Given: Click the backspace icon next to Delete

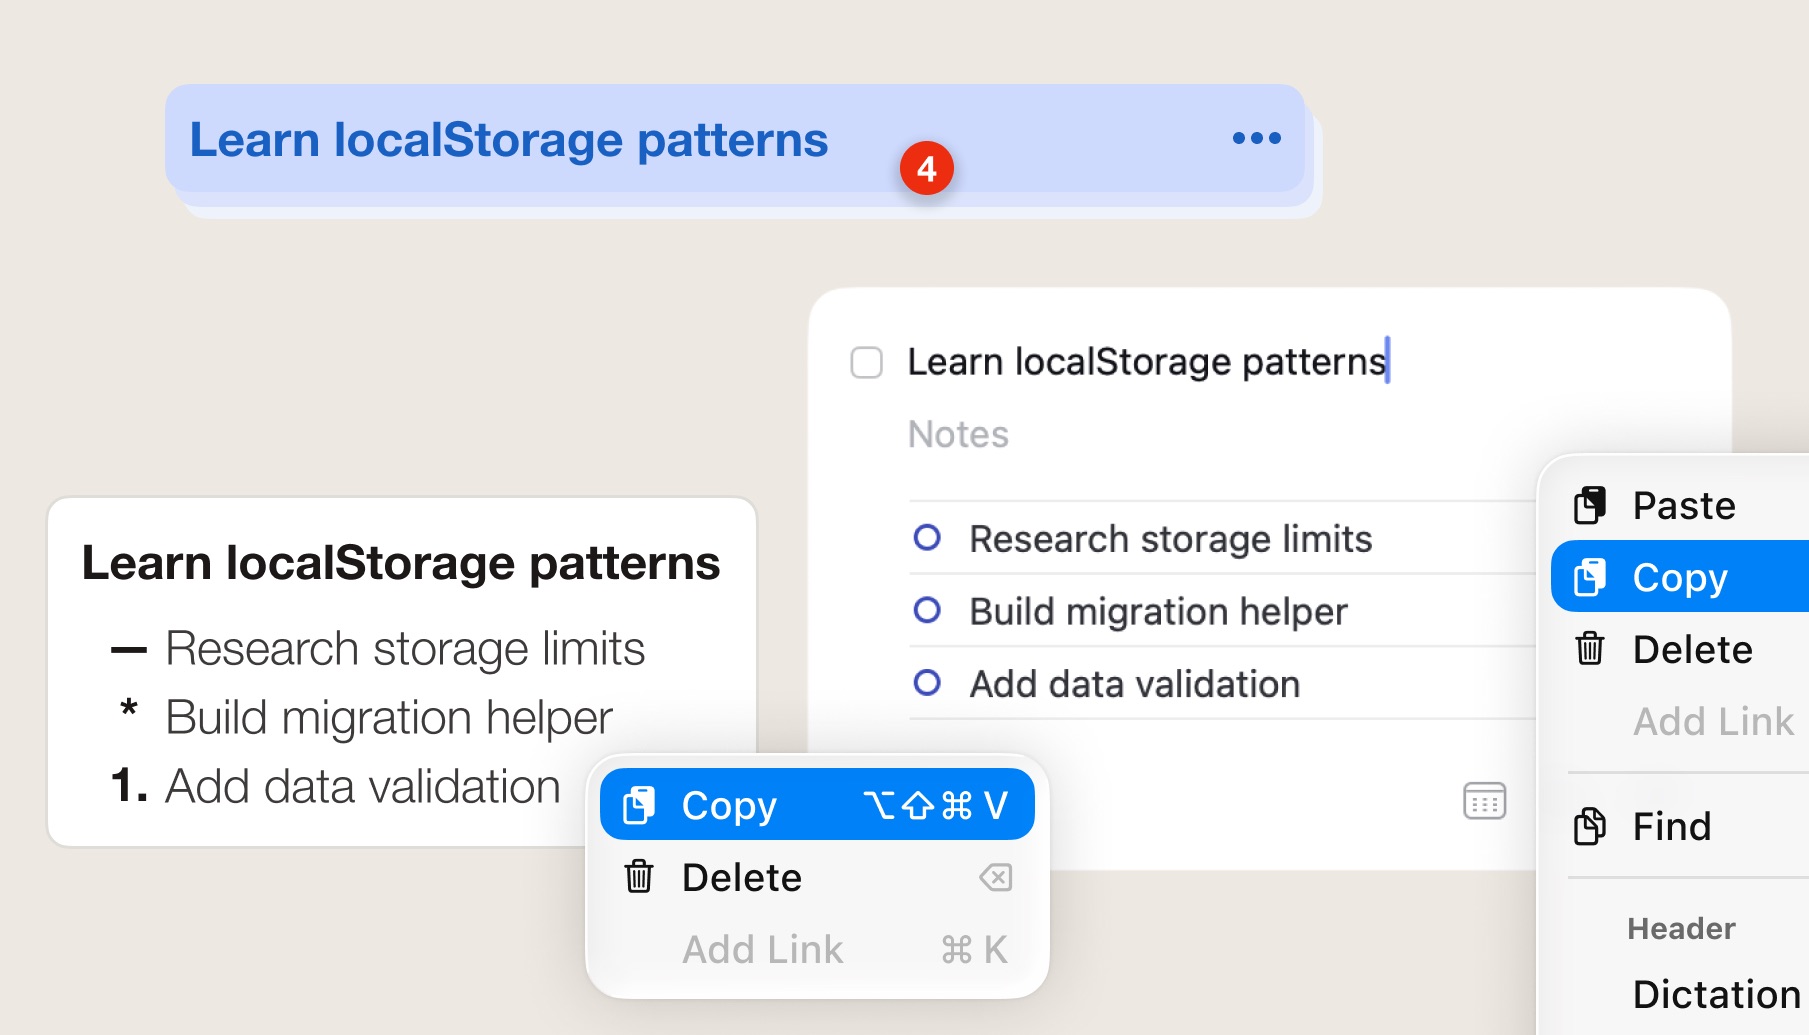Looking at the screenshot, I should click(x=994, y=878).
